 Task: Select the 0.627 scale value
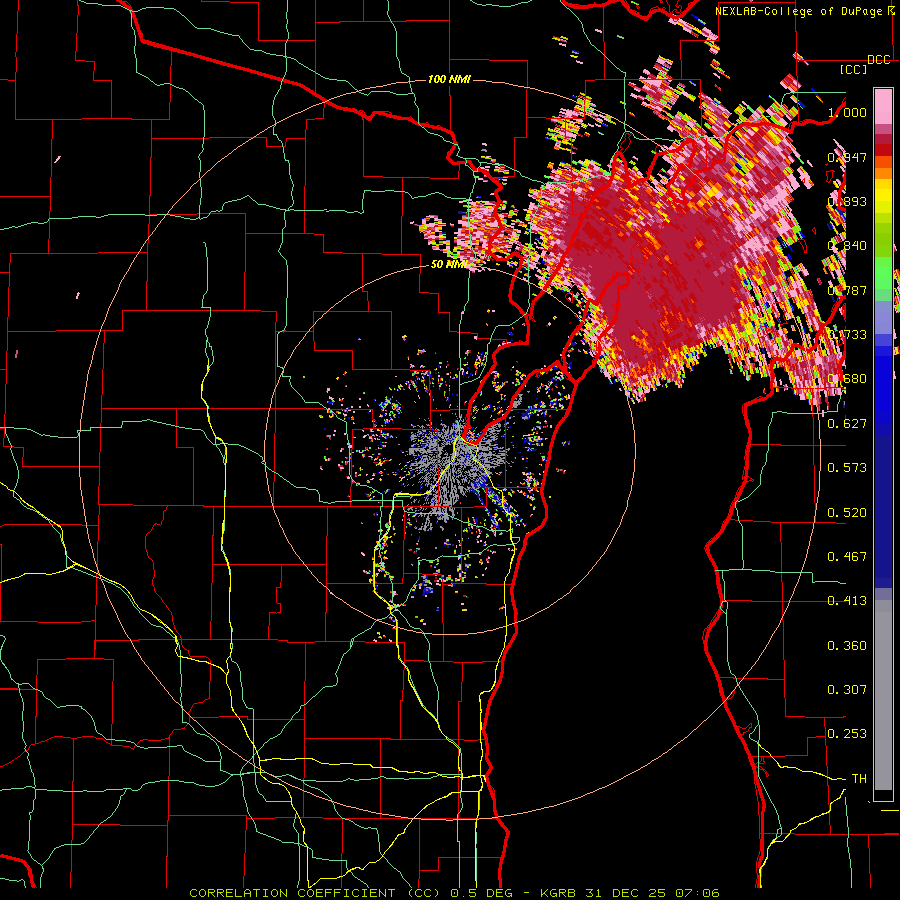847,424
